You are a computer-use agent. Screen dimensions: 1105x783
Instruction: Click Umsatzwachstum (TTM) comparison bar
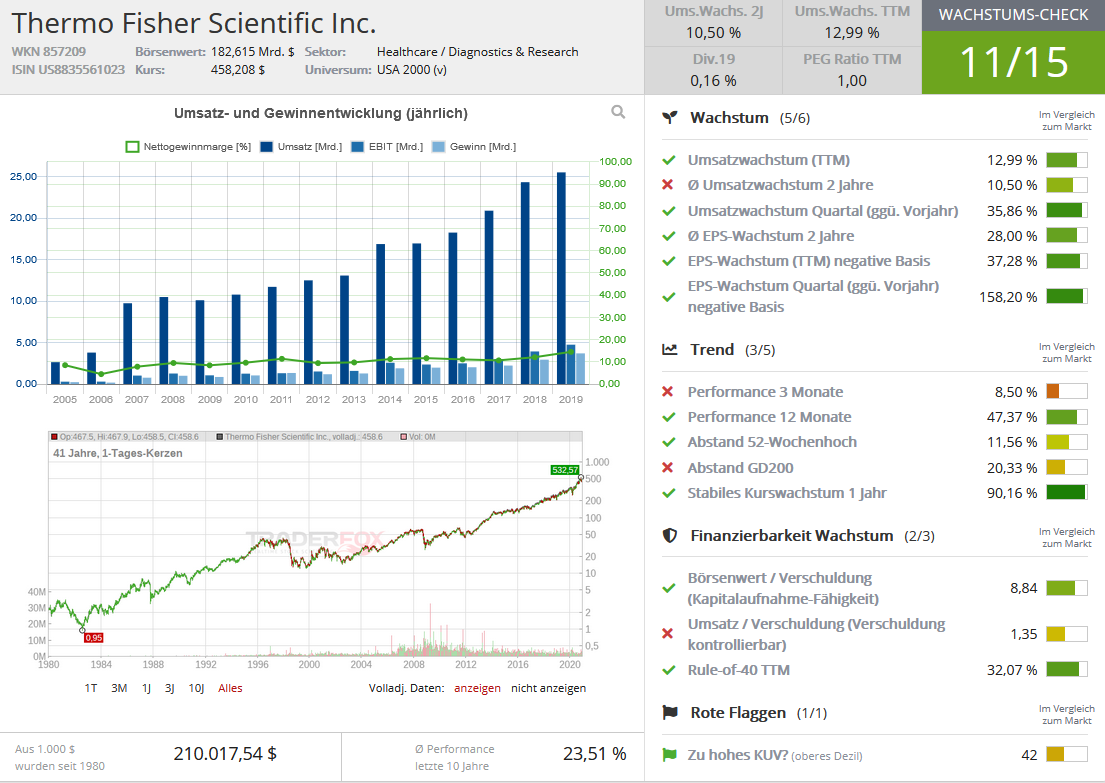1067,160
